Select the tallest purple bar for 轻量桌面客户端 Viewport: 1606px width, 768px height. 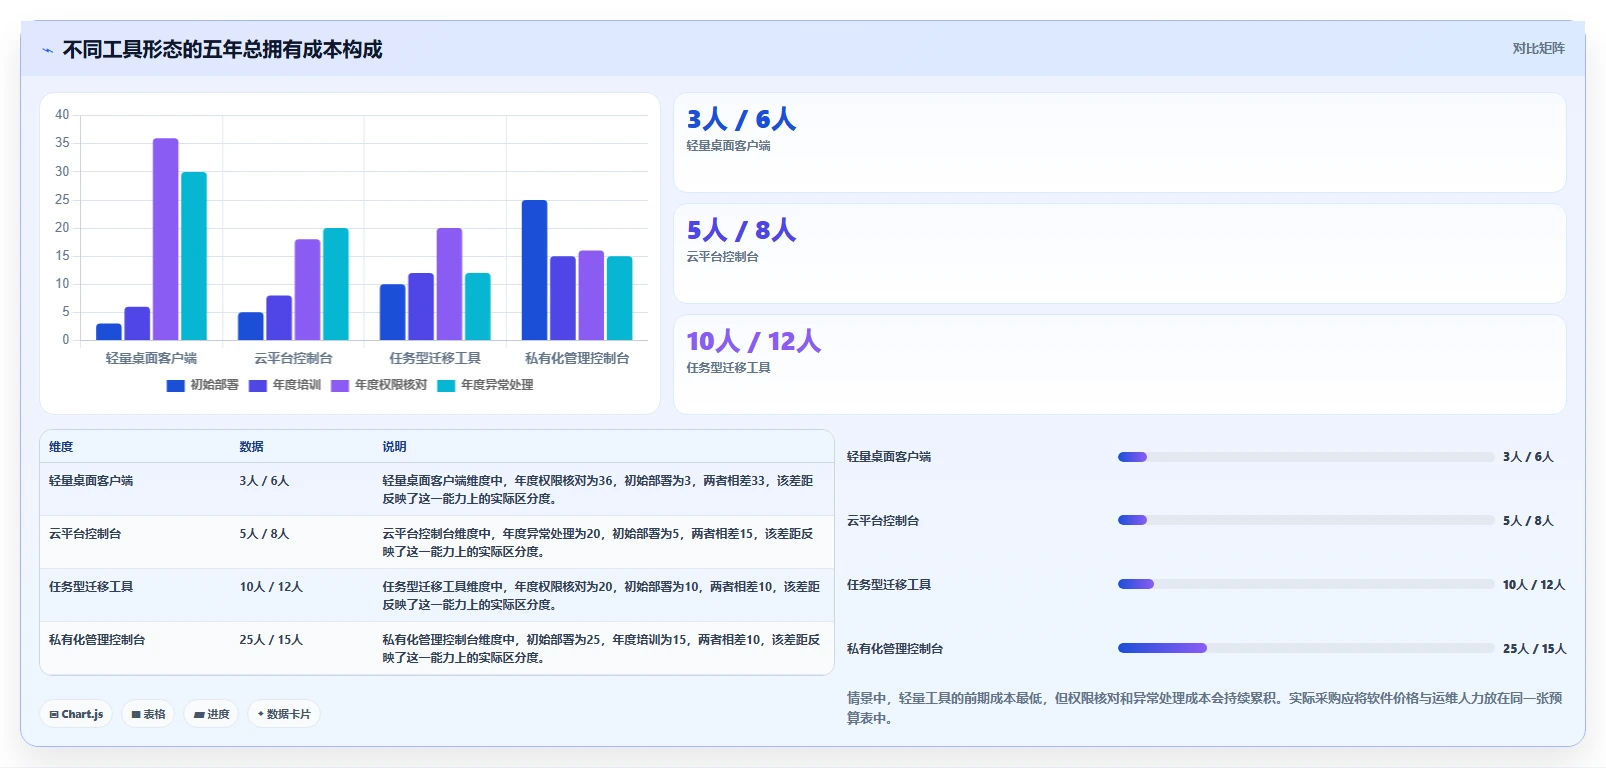pyautogui.click(x=166, y=239)
